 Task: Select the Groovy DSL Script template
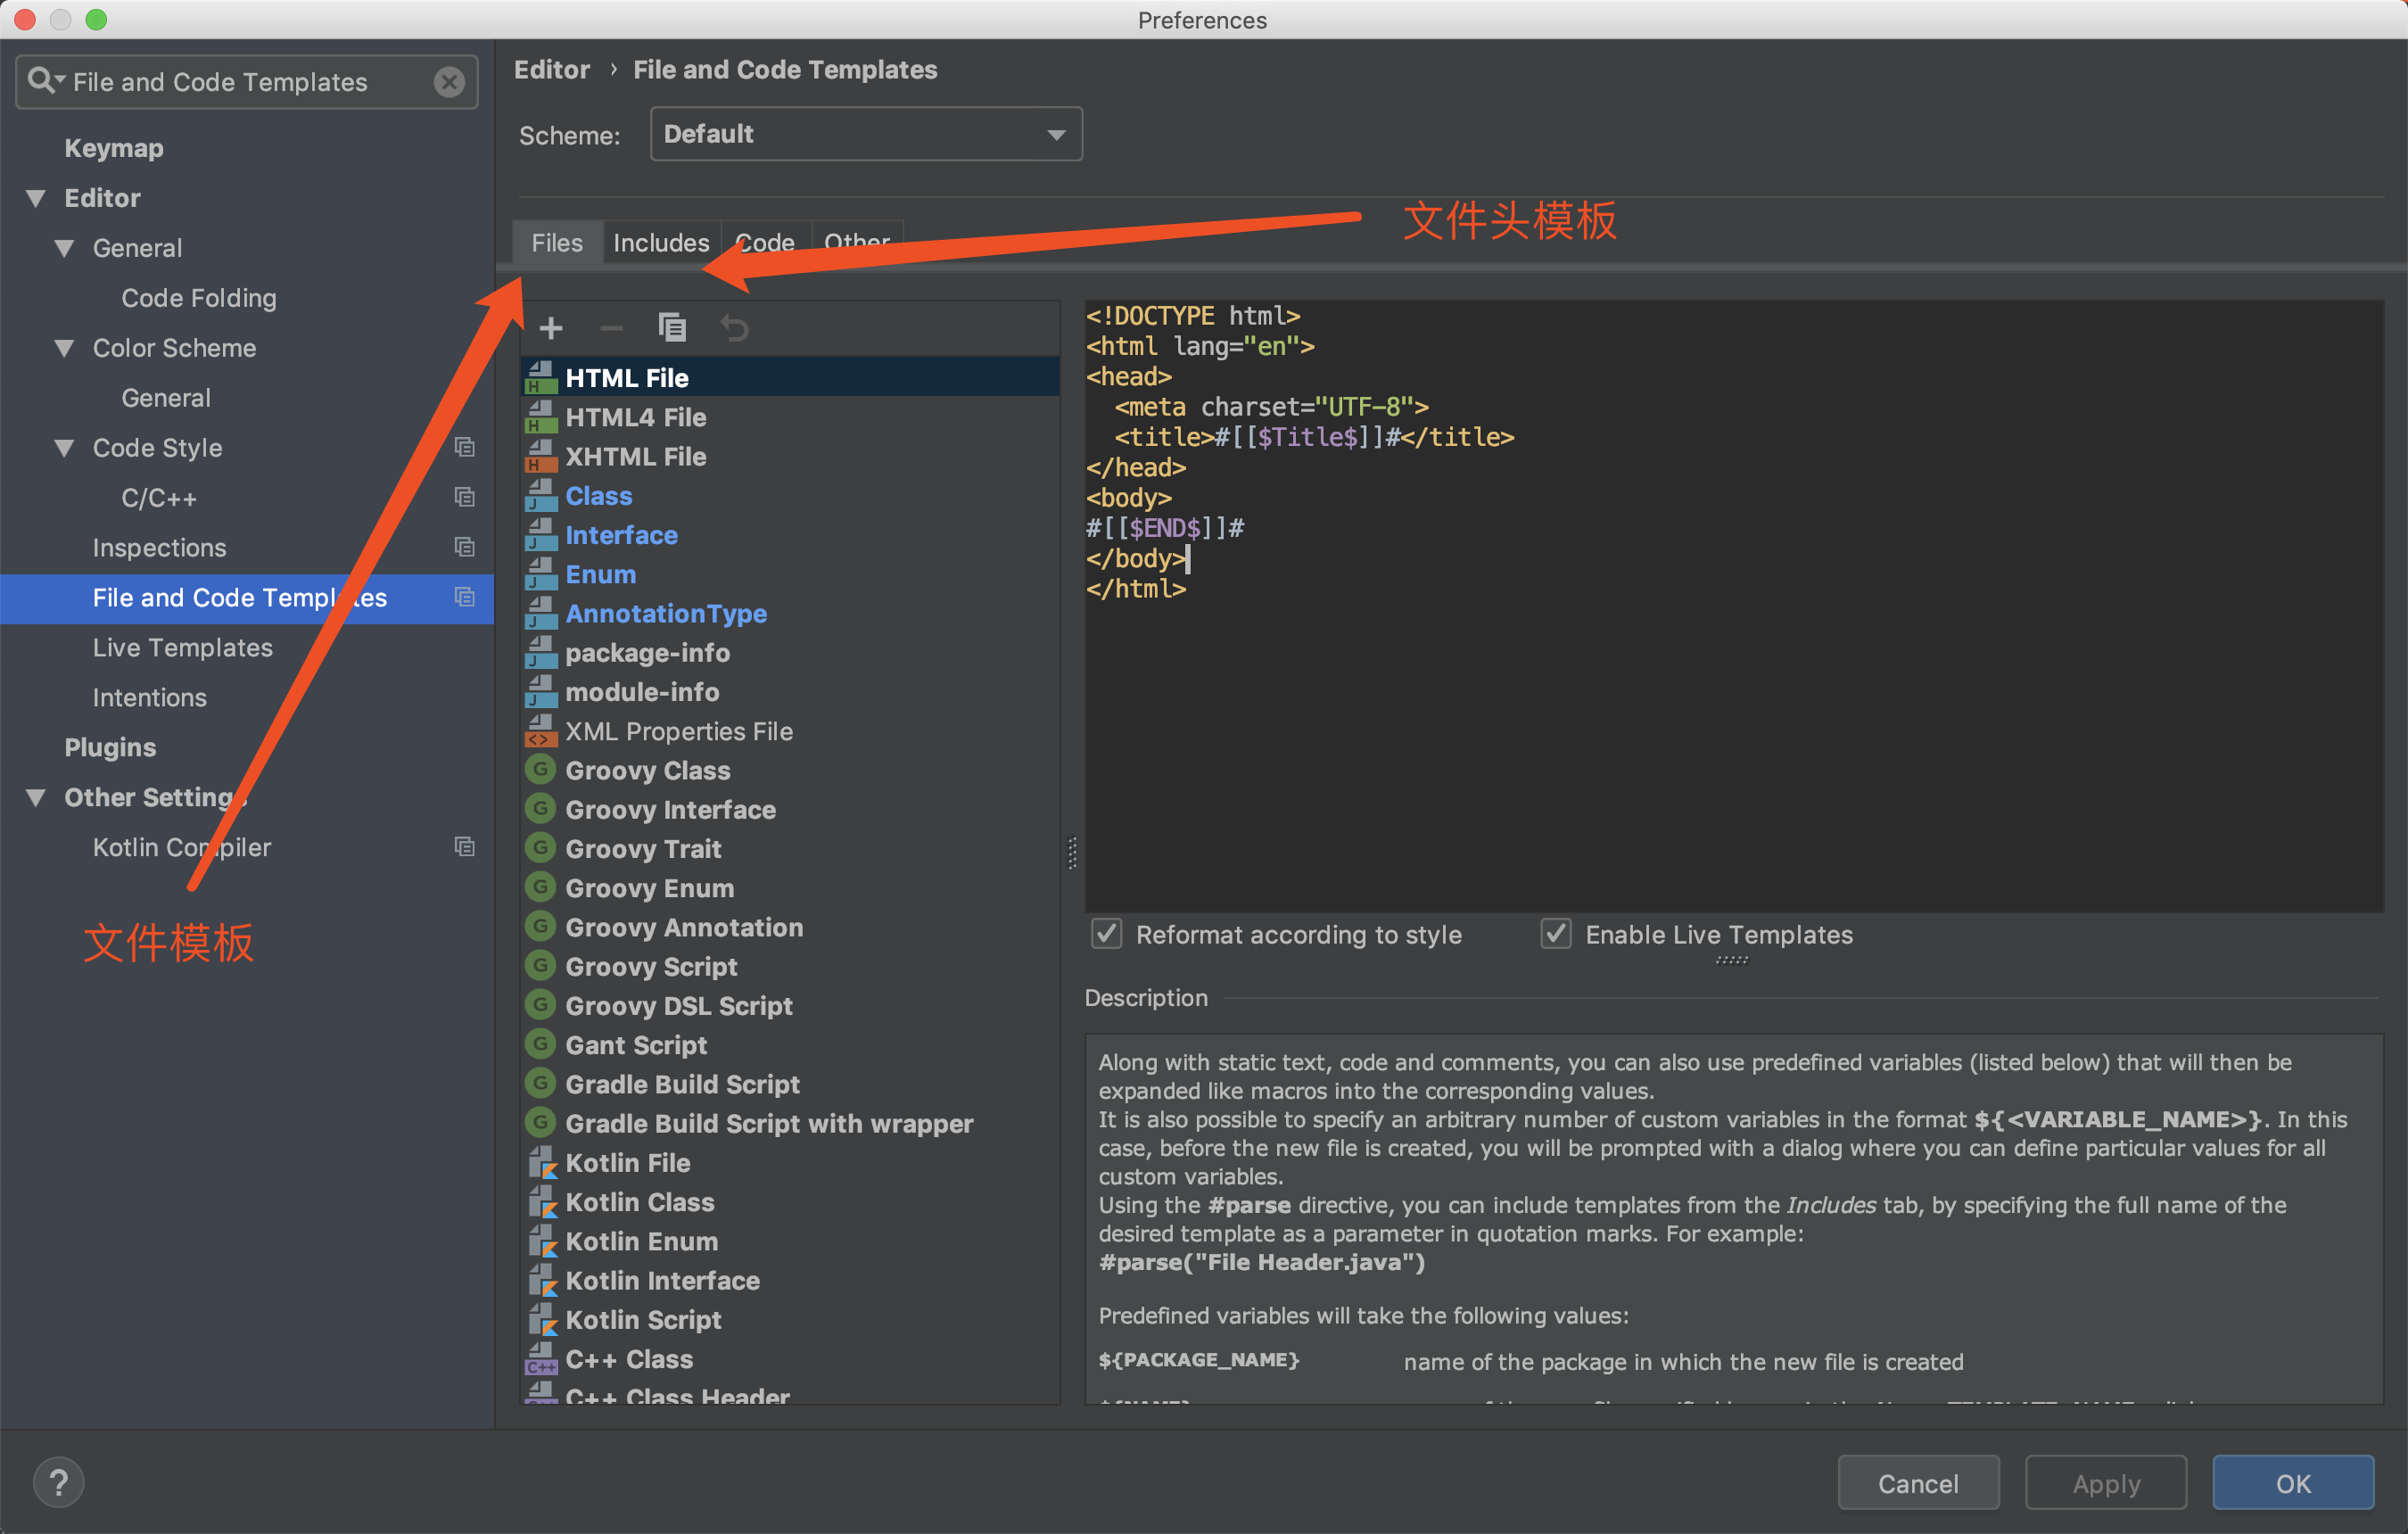coord(679,1005)
